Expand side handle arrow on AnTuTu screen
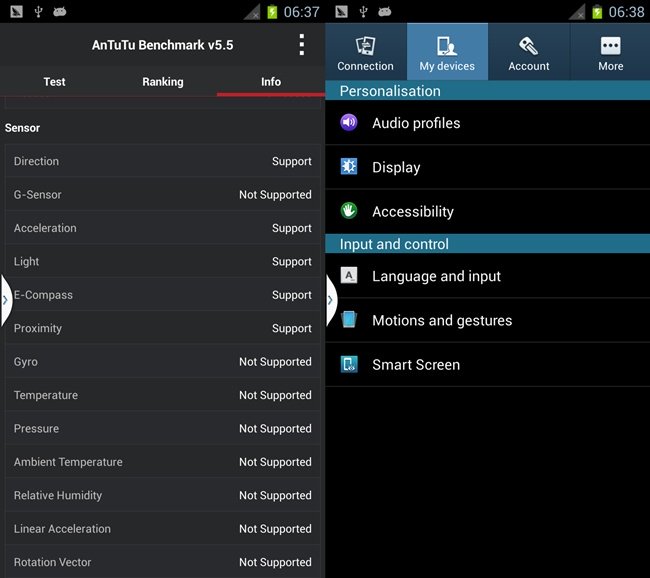This screenshot has width=650, height=578. tap(5, 299)
